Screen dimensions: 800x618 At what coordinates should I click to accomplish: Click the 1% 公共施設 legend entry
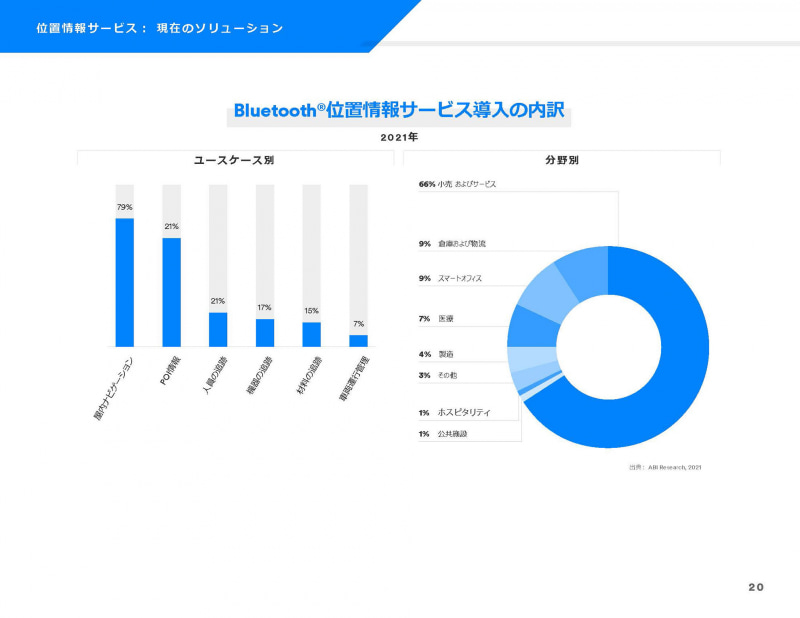click(443, 434)
